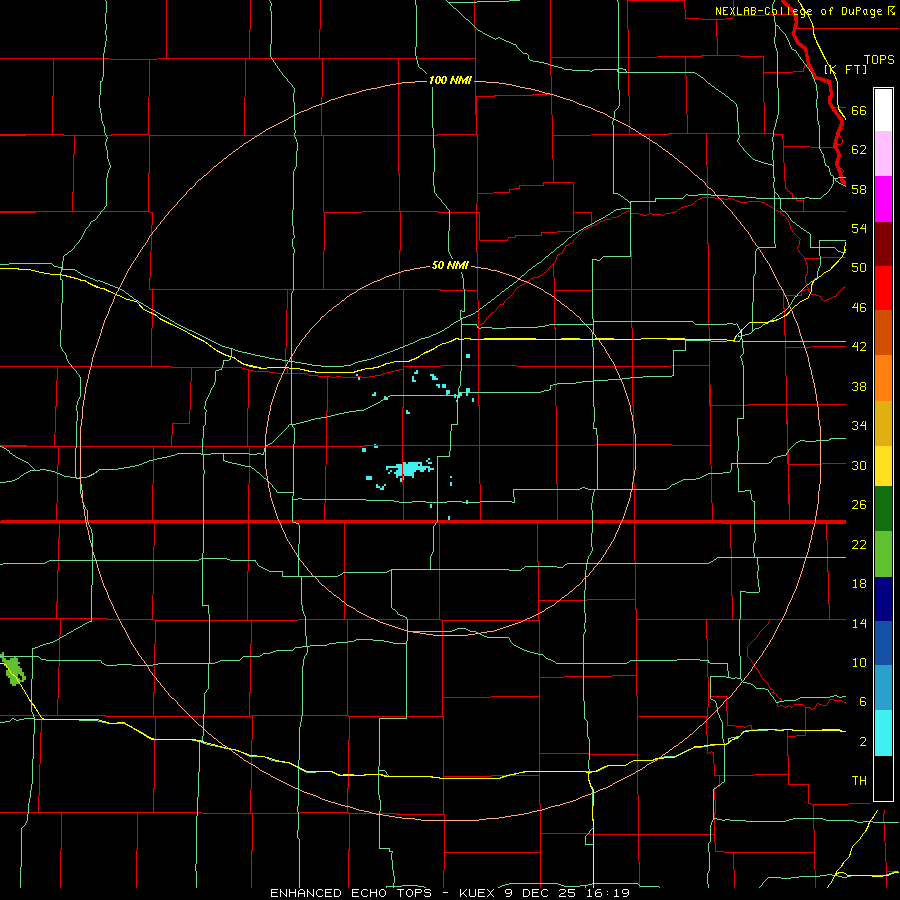900x900 pixels.
Task: Click the "6" scale value
Action: point(863,701)
